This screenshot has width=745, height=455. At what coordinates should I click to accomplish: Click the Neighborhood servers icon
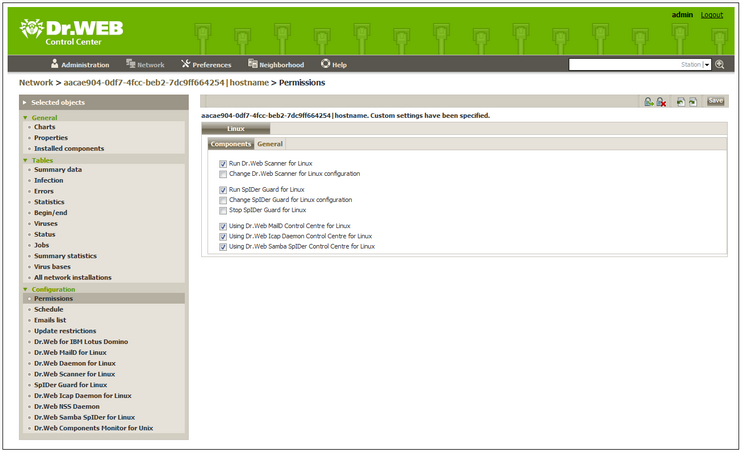(252, 64)
